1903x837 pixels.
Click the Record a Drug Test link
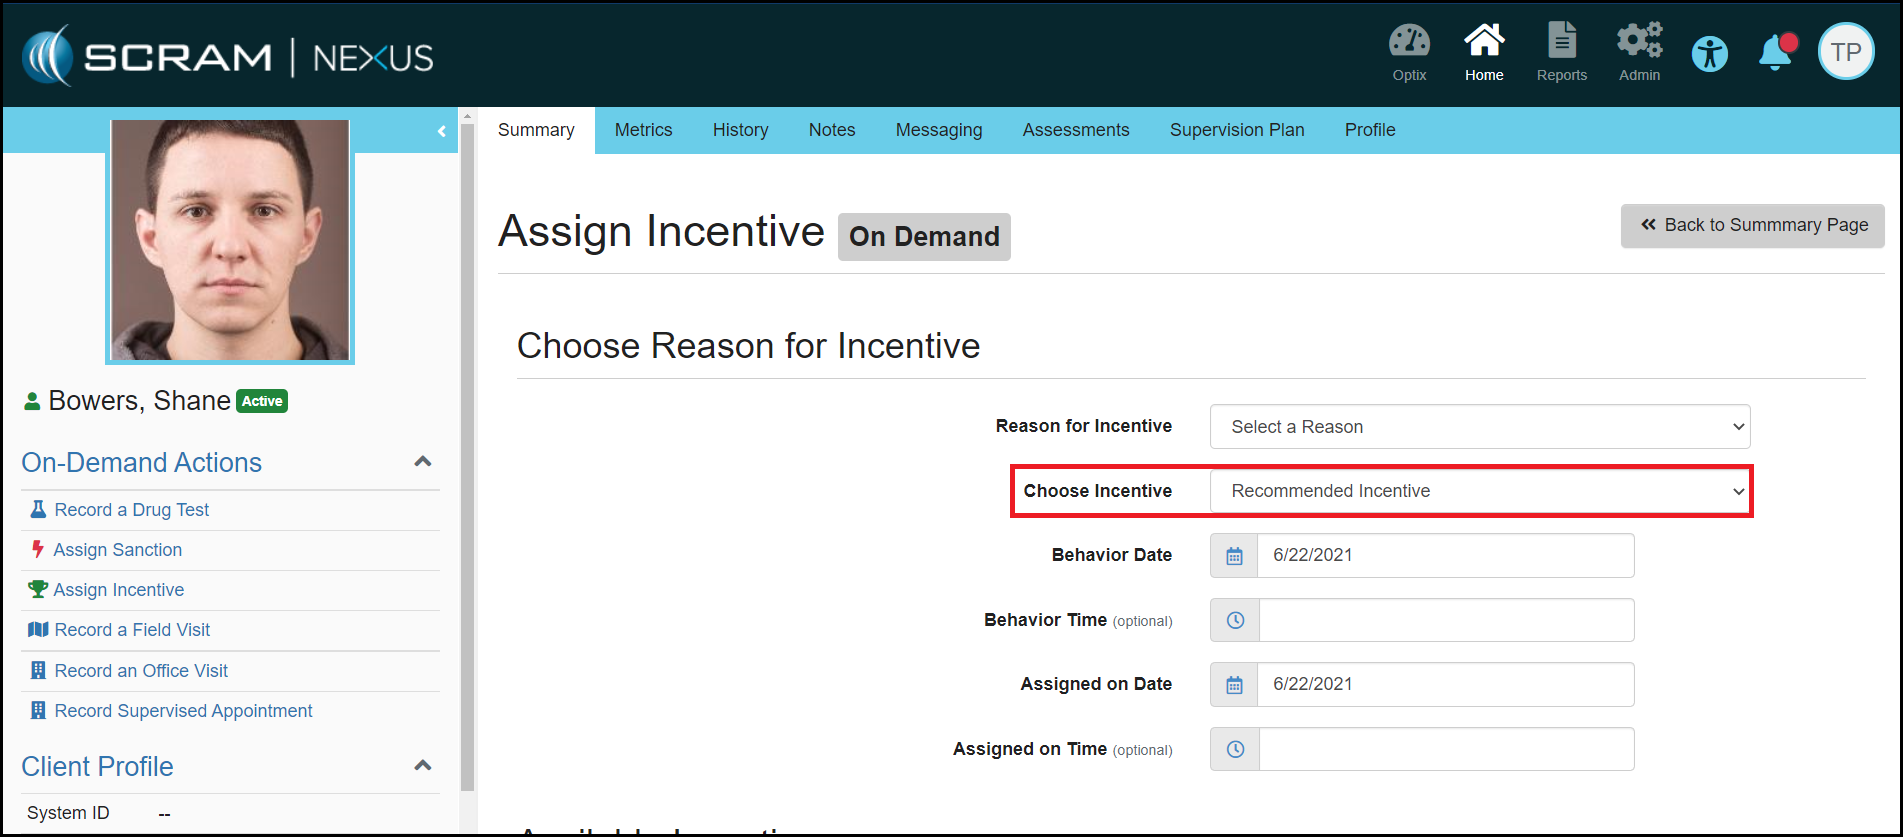pyautogui.click(x=131, y=510)
